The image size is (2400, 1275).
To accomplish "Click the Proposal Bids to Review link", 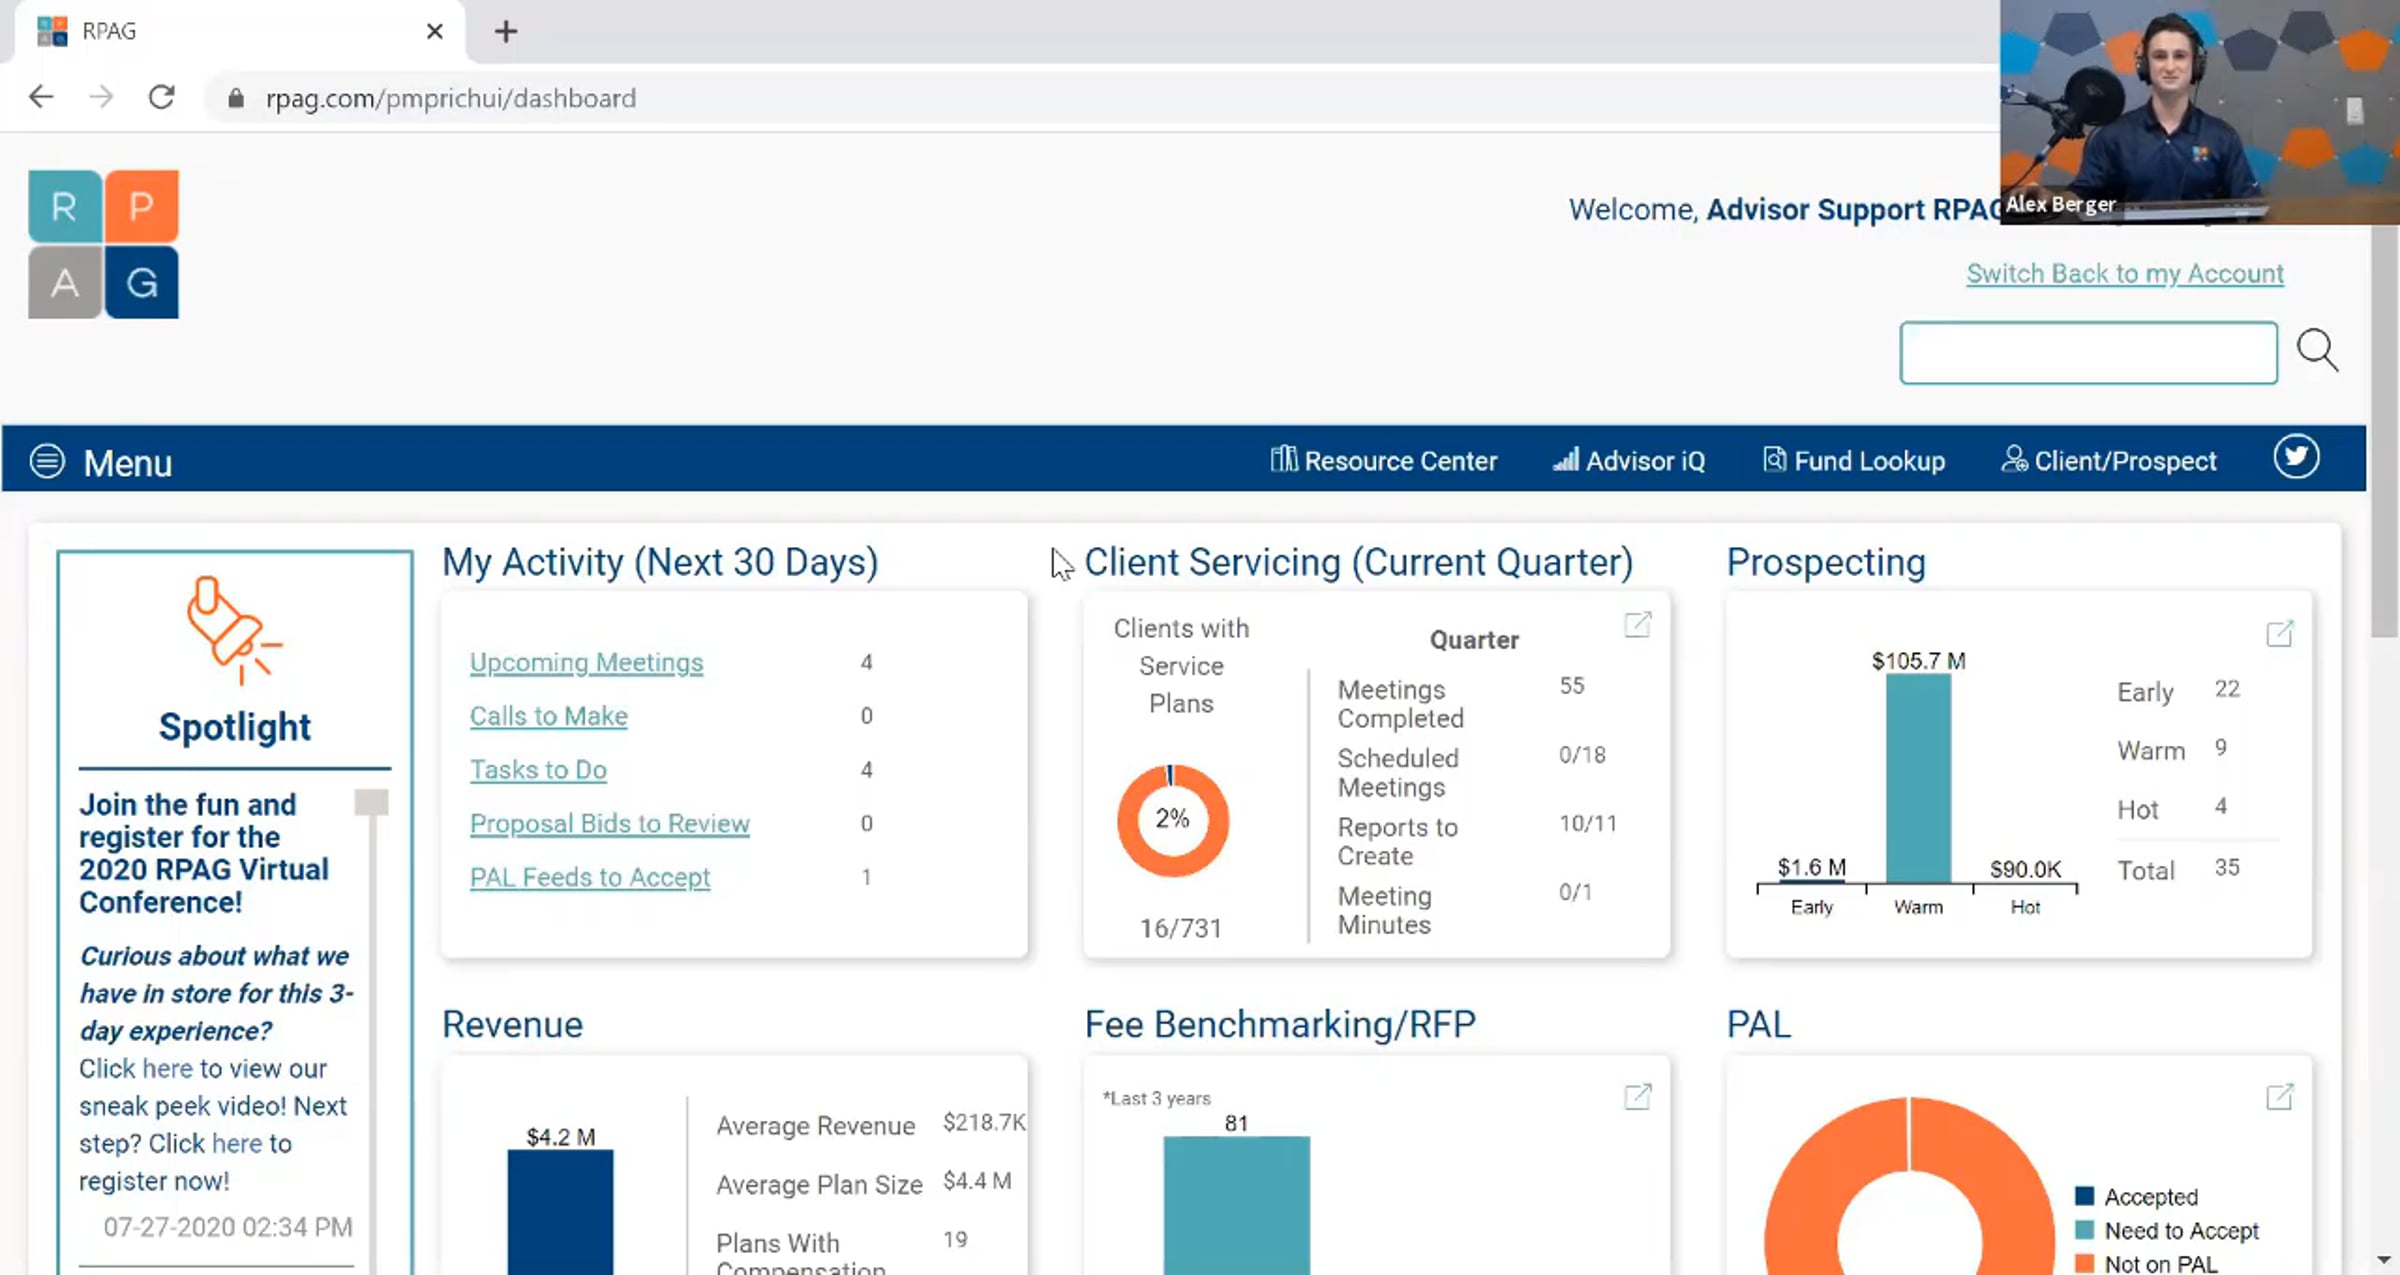I will tap(609, 823).
